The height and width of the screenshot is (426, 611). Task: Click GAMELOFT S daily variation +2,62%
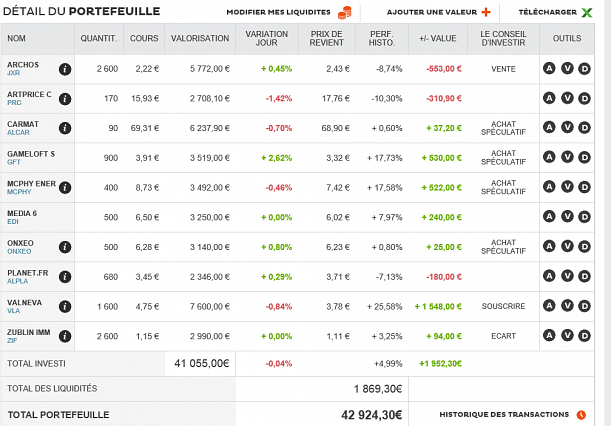[276, 158]
